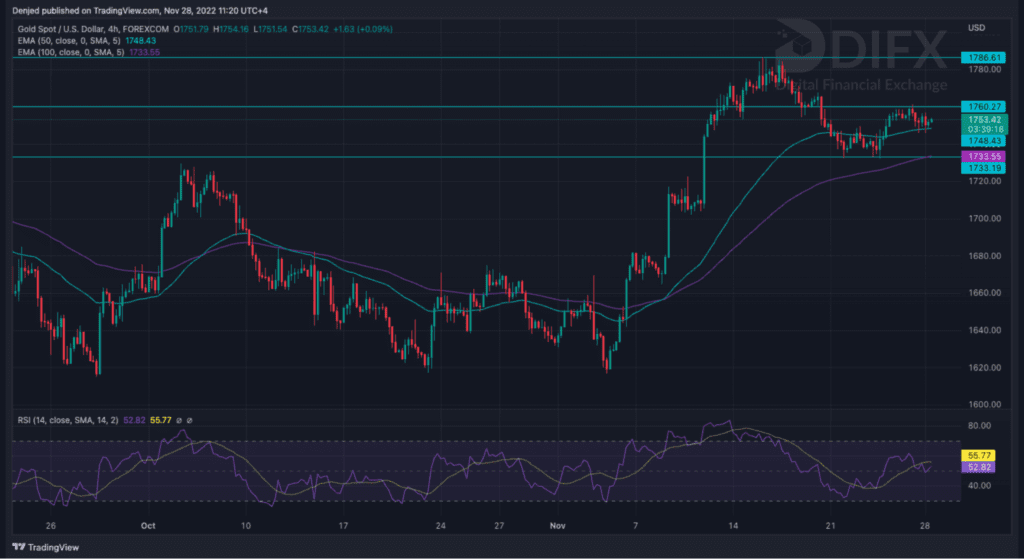Click the purple 1733.55 EMA price label
This screenshot has width=1024, height=559.
(981, 157)
